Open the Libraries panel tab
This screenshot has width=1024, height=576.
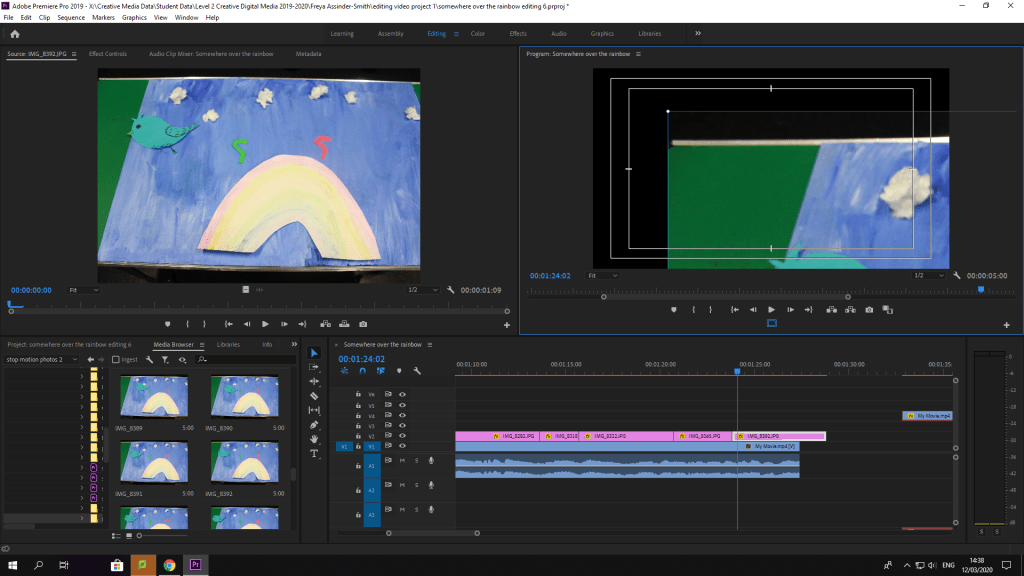click(228, 344)
